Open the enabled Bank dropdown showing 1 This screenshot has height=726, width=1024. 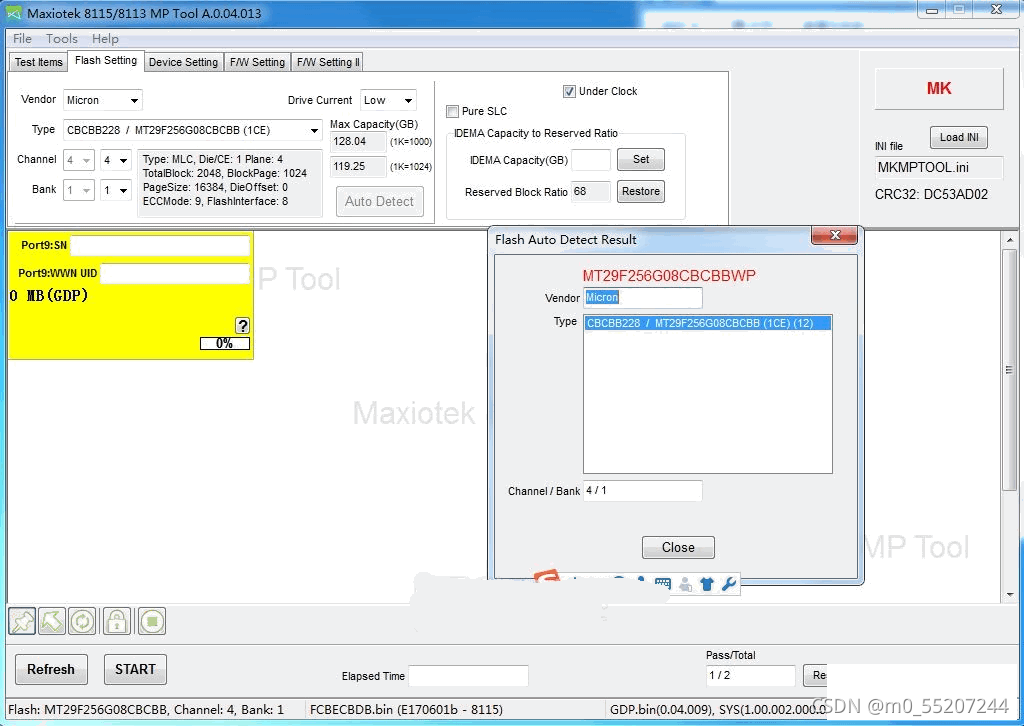click(x=116, y=190)
